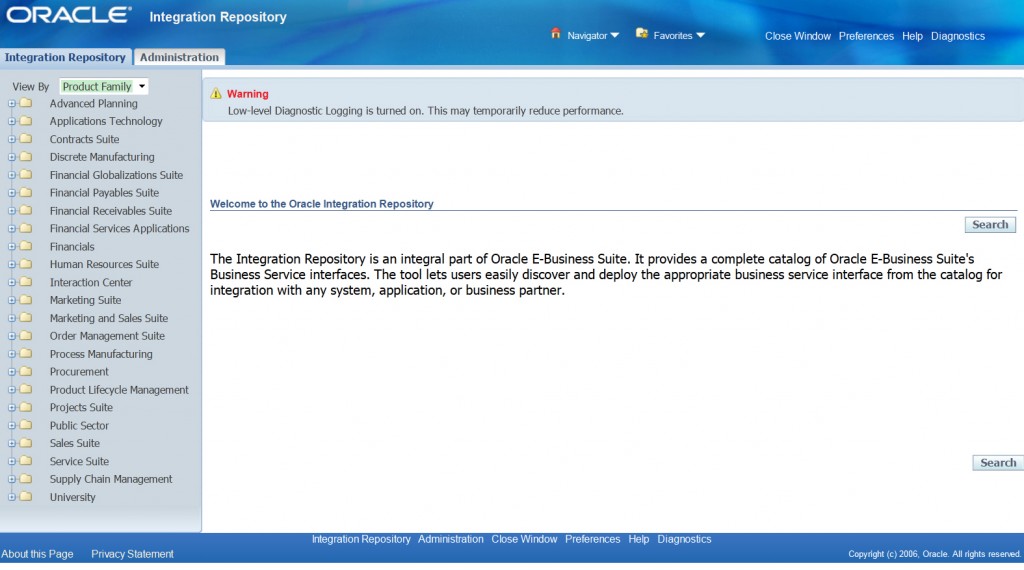Click the footer Integration Repository link
The height and width of the screenshot is (570, 1024).
click(x=360, y=539)
